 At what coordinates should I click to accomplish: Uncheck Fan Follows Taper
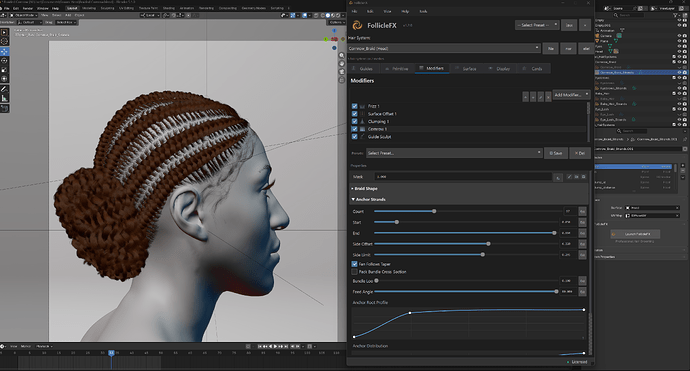(x=354, y=264)
